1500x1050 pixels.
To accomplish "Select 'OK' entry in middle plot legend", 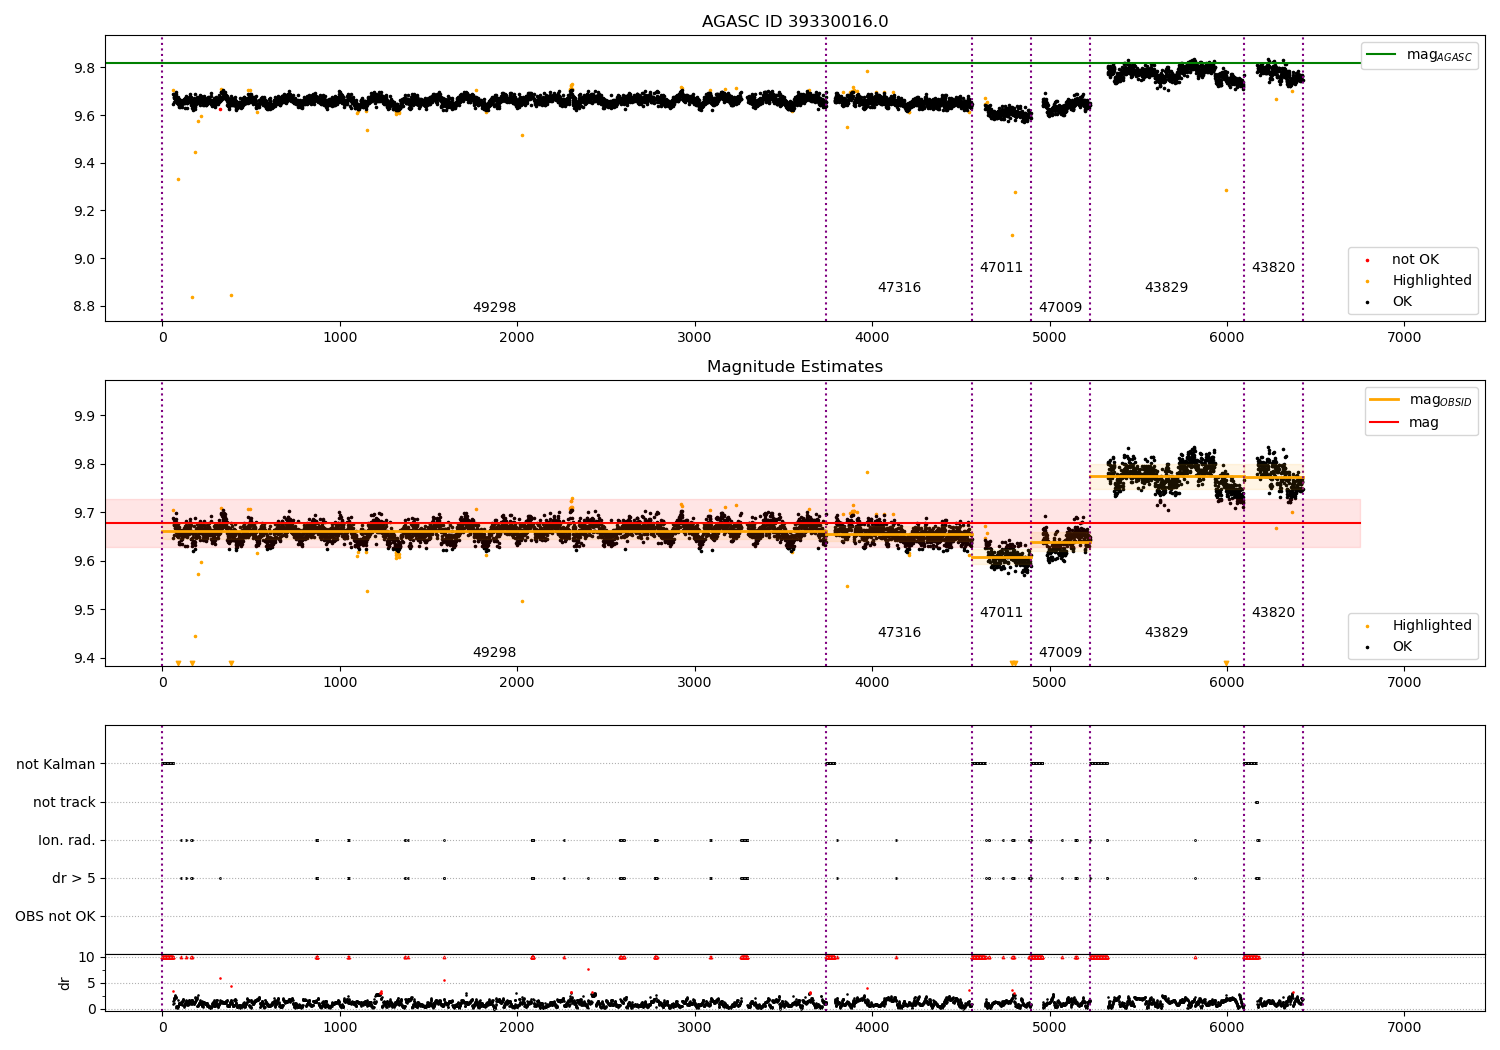I will pos(1402,647).
